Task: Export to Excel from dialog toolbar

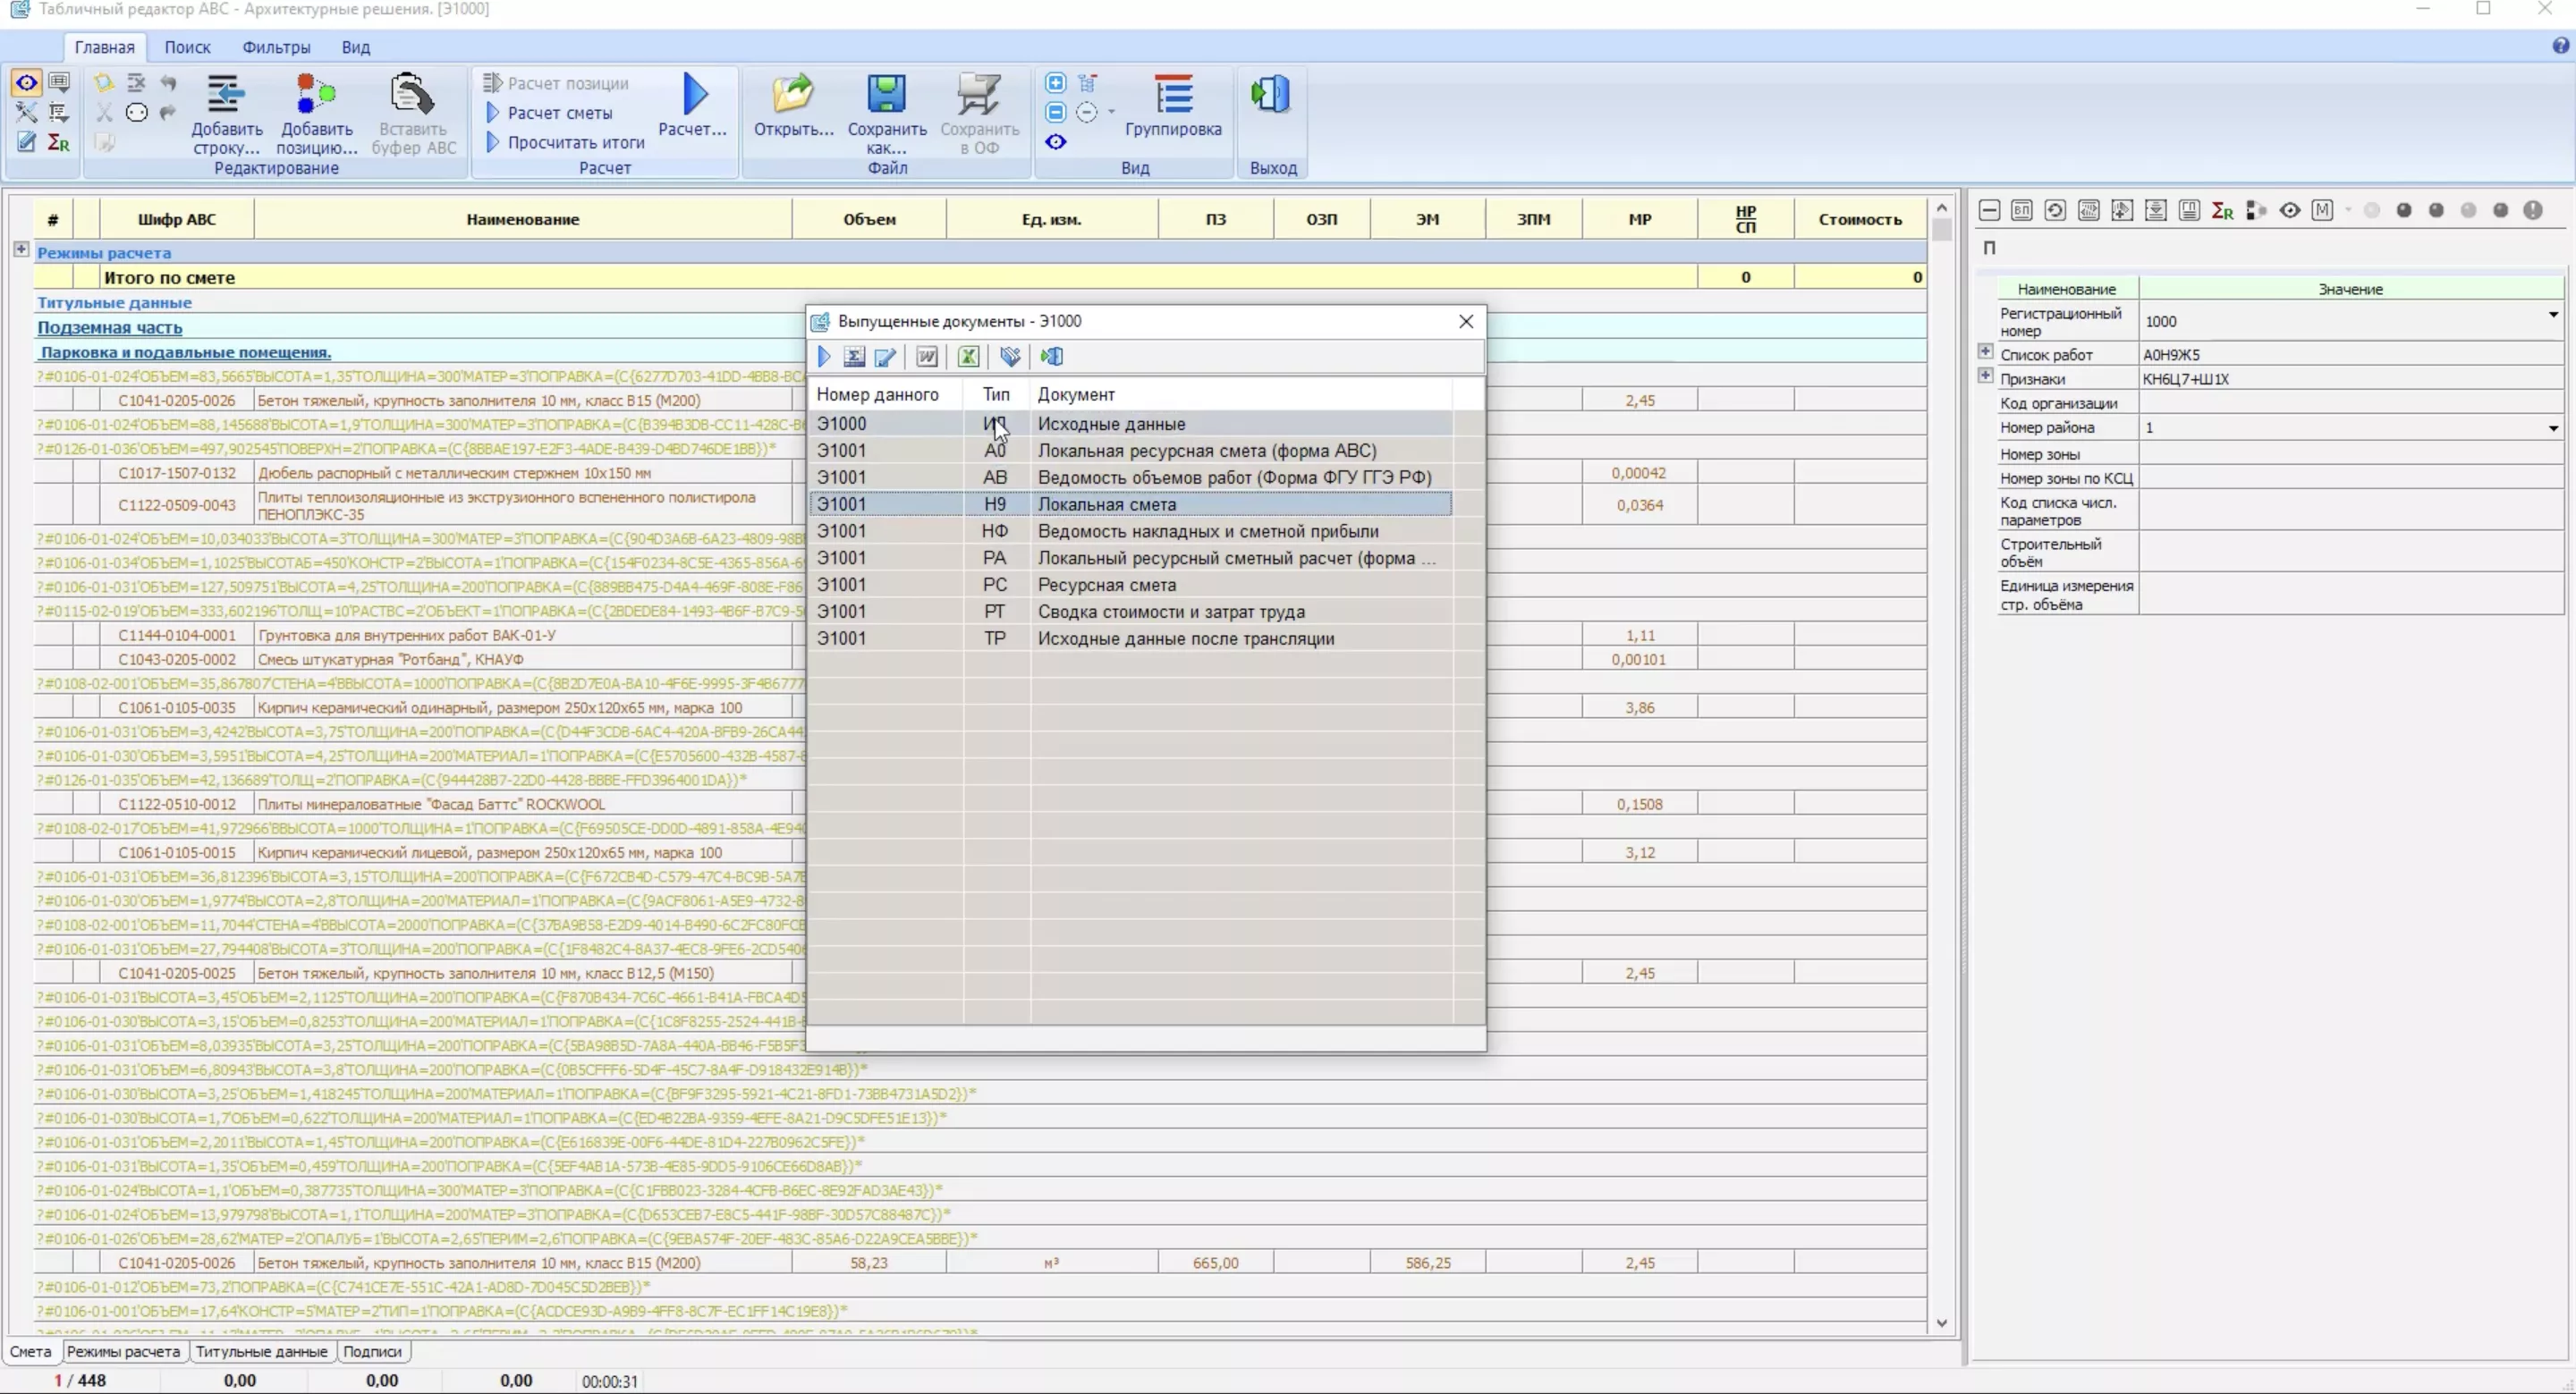Action: [x=968, y=357]
